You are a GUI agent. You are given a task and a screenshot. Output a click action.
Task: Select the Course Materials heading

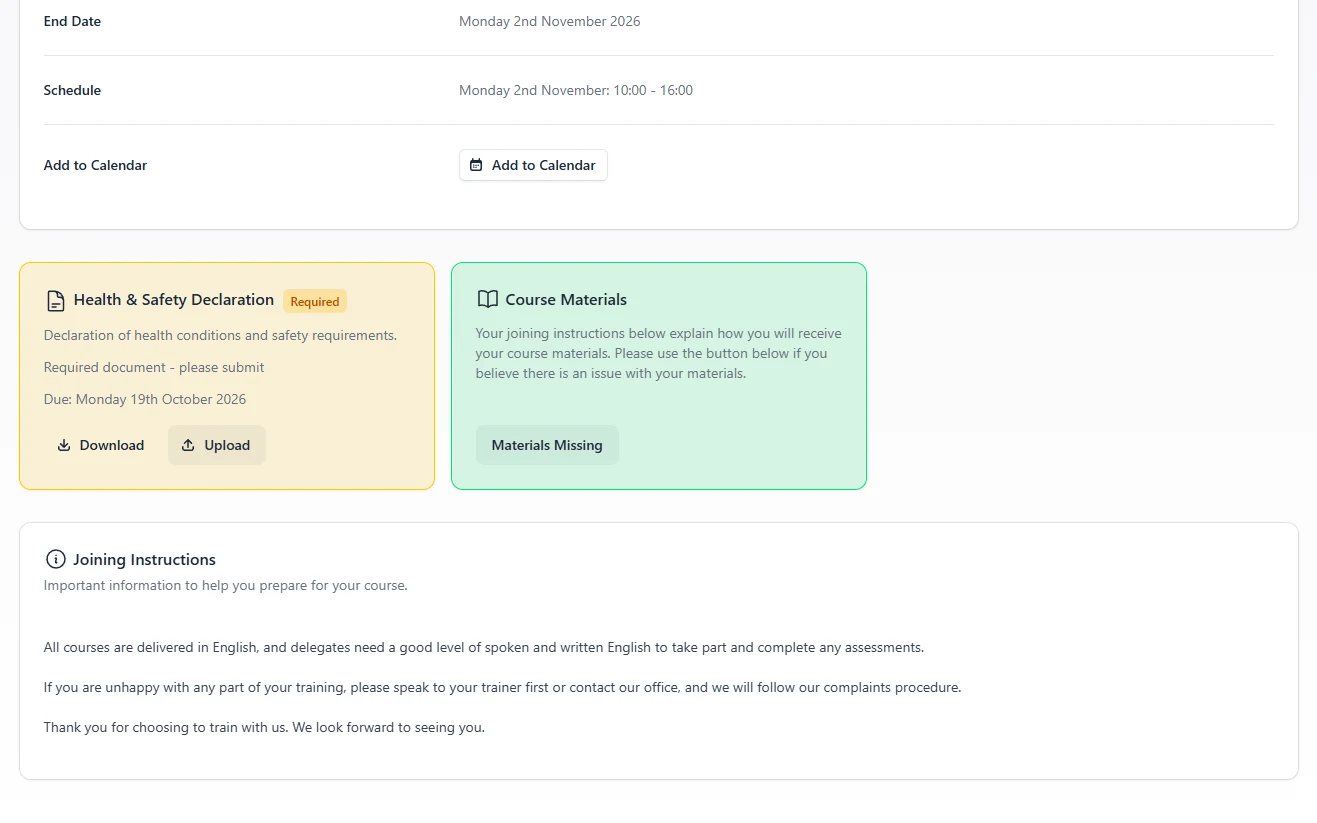coord(566,299)
